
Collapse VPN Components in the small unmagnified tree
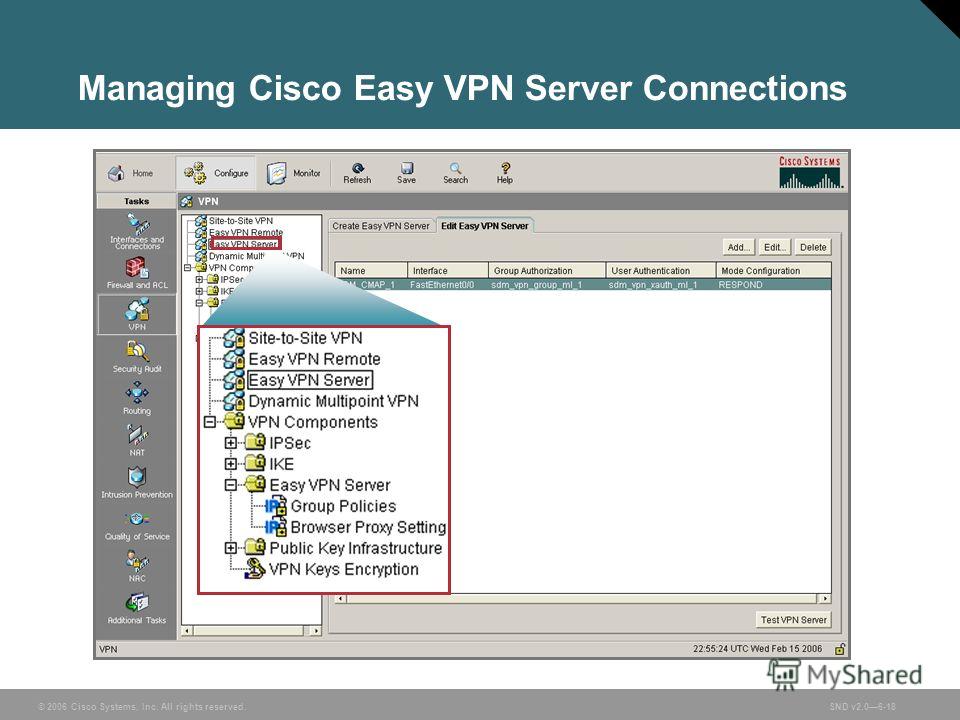click(188, 268)
